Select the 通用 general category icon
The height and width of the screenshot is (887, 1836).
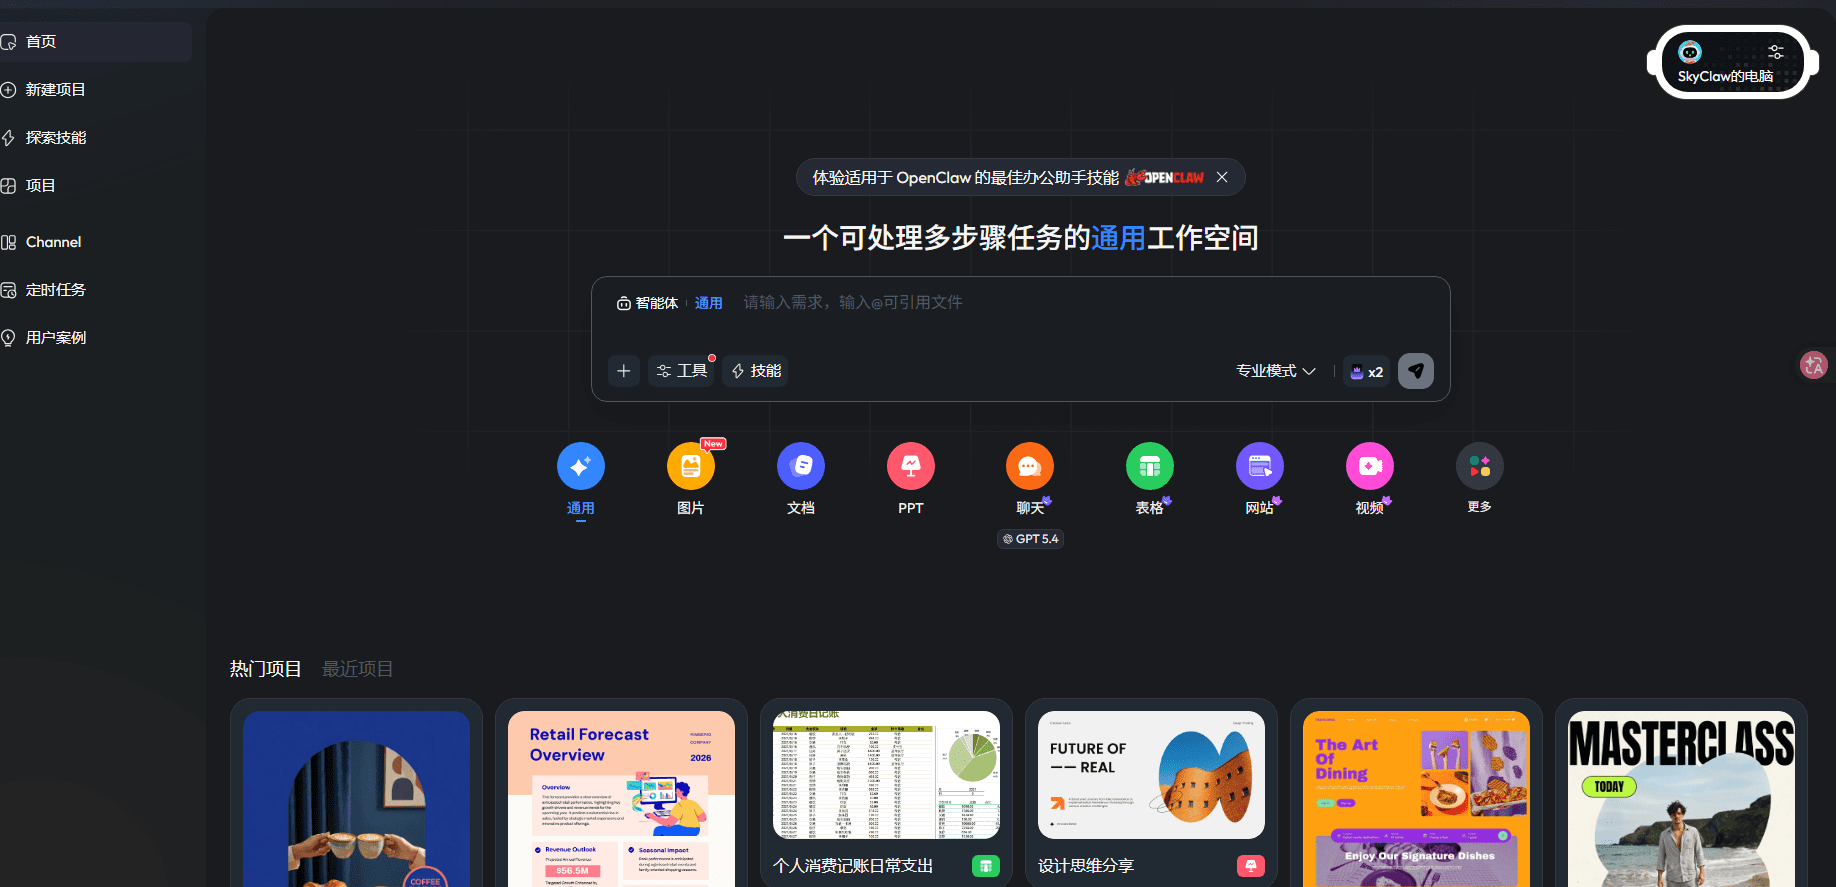[581, 466]
